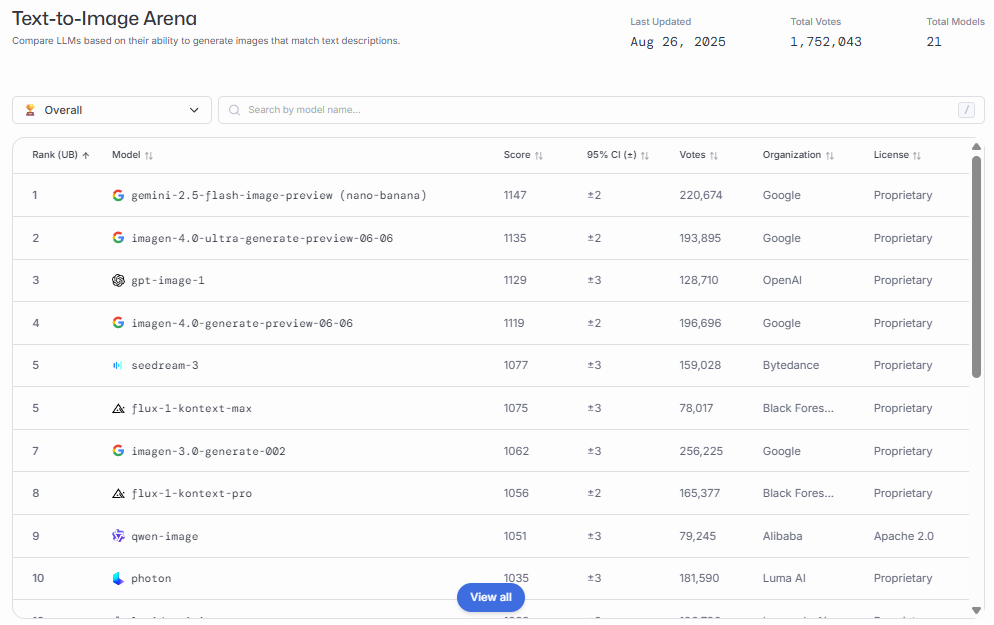Click Google icon beside imagen-4.0-ultra-generate-preview-06-06

click(x=118, y=238)
